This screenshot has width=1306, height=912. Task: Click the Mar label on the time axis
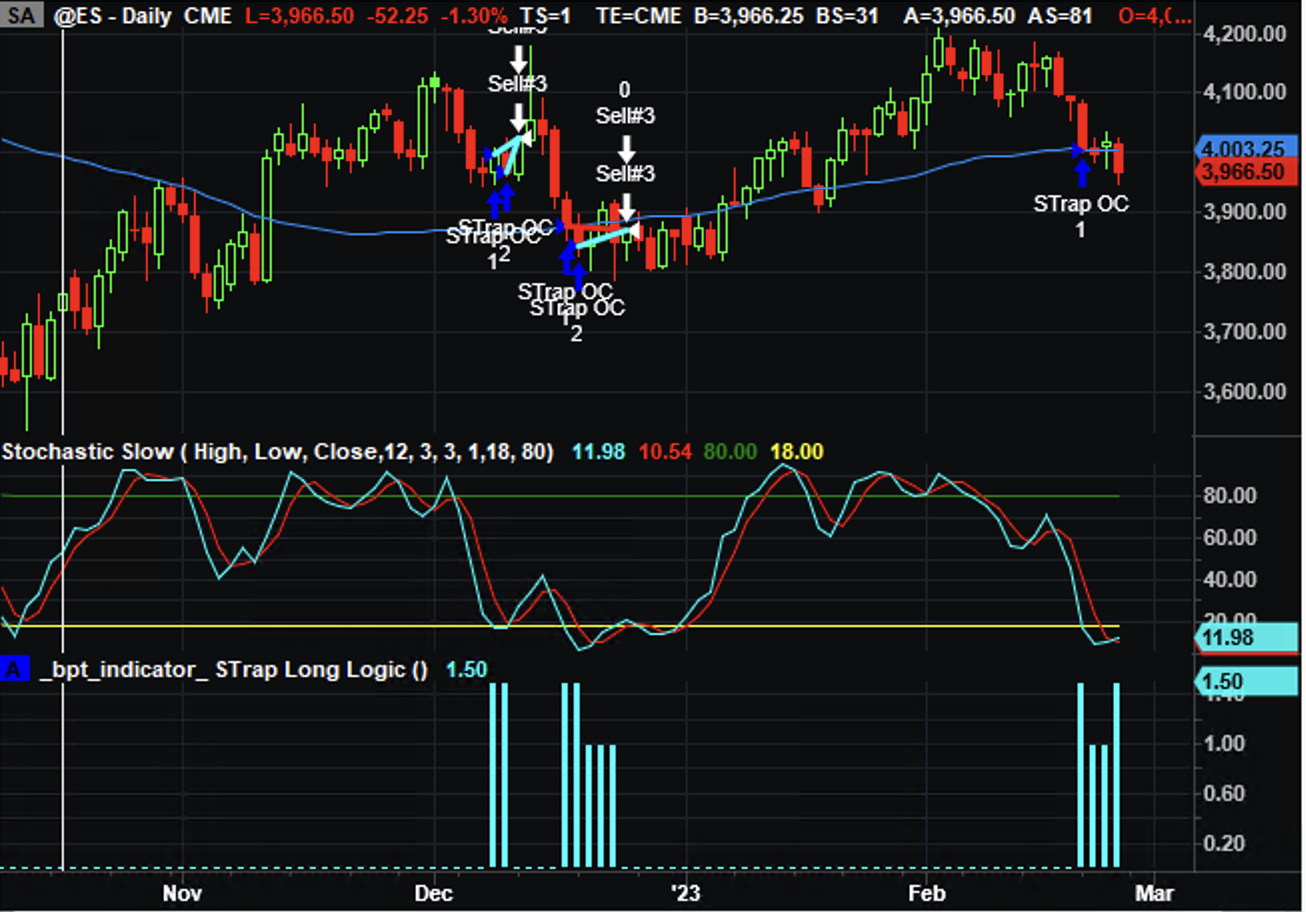pyautogui.click(x=1153, y=890)
